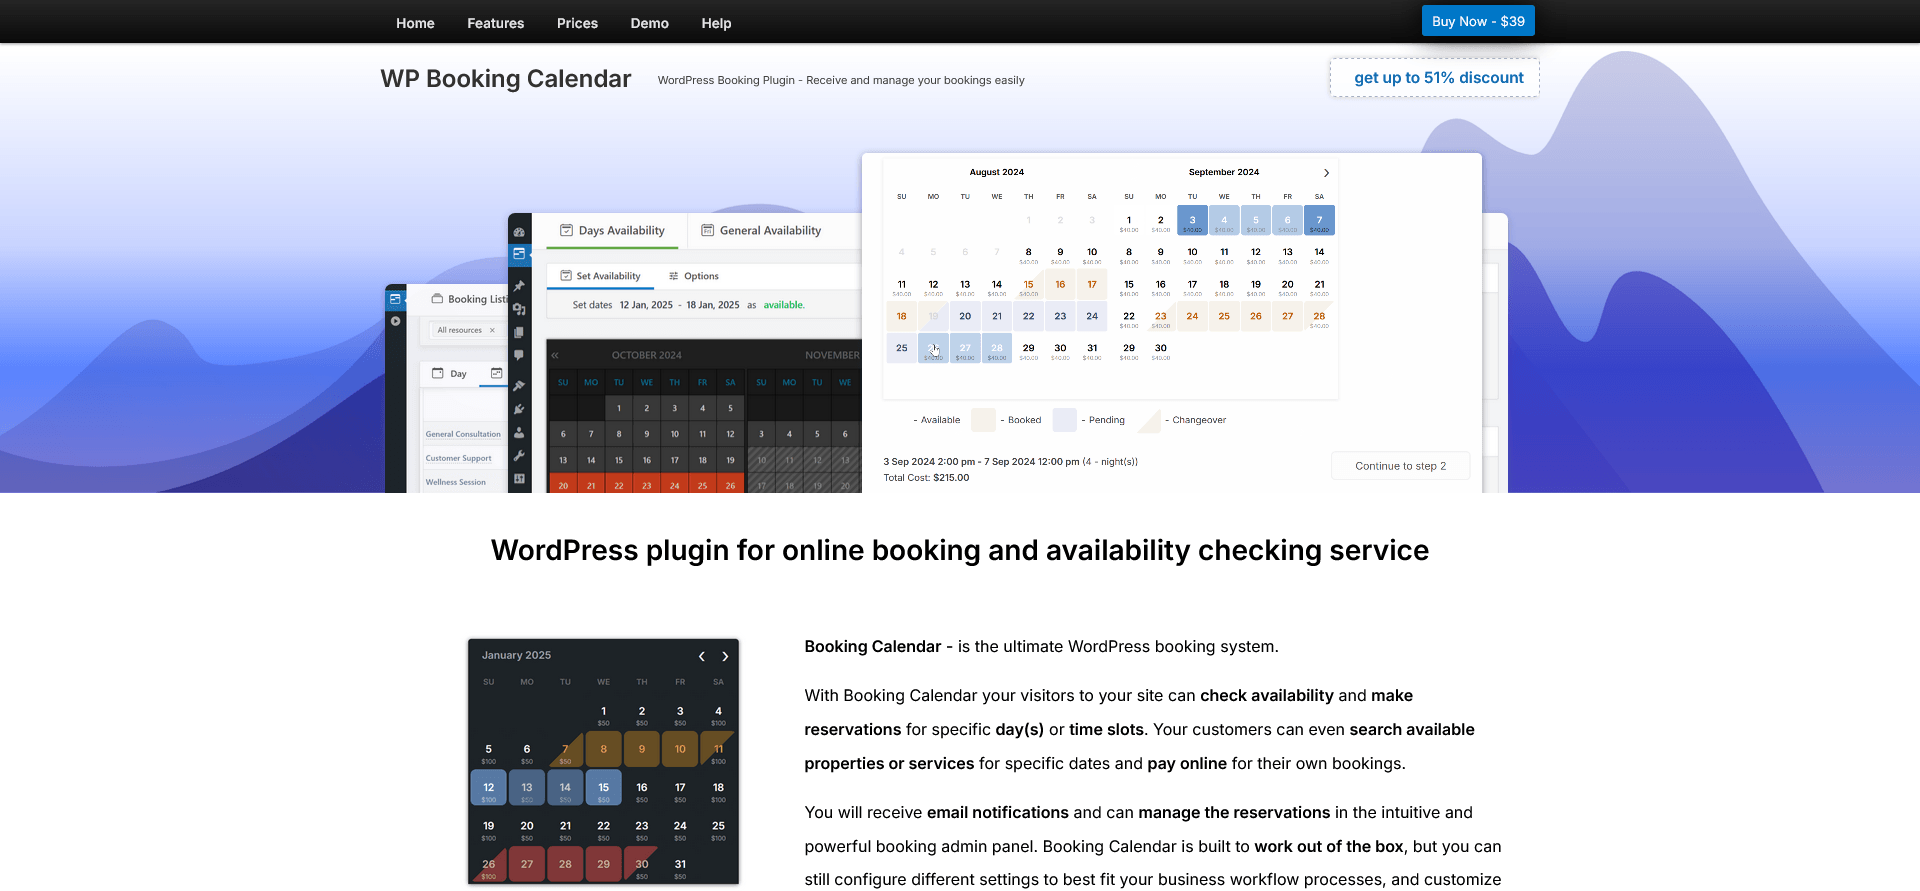Click the Comments bubble icon in admin sidebar
The image size is (1920, 891).
tap(519, 355)
